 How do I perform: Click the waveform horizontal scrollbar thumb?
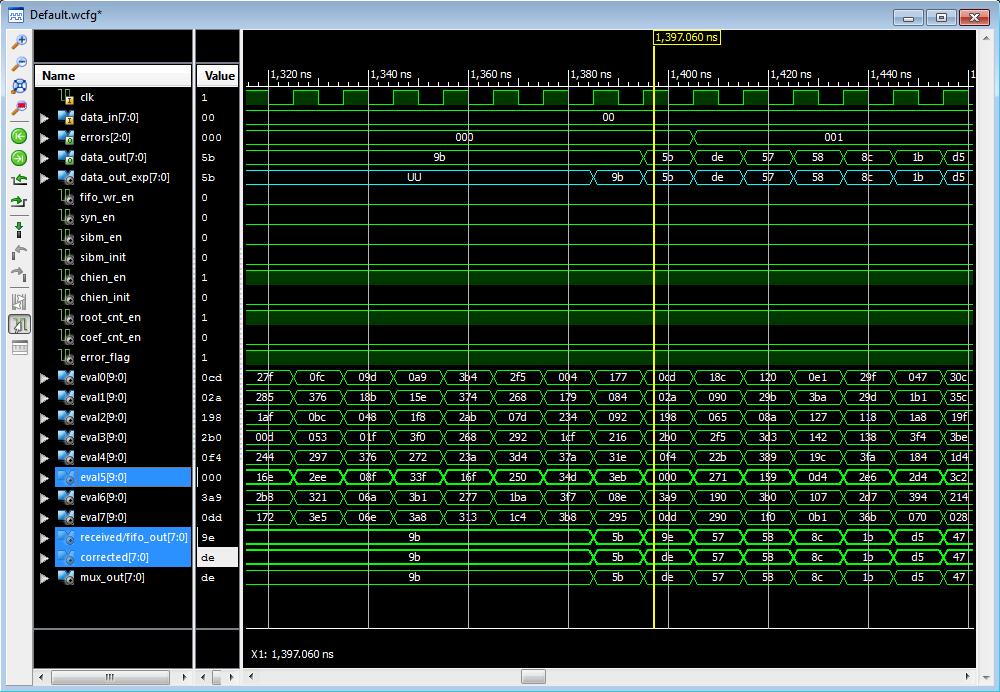[533, 677]
